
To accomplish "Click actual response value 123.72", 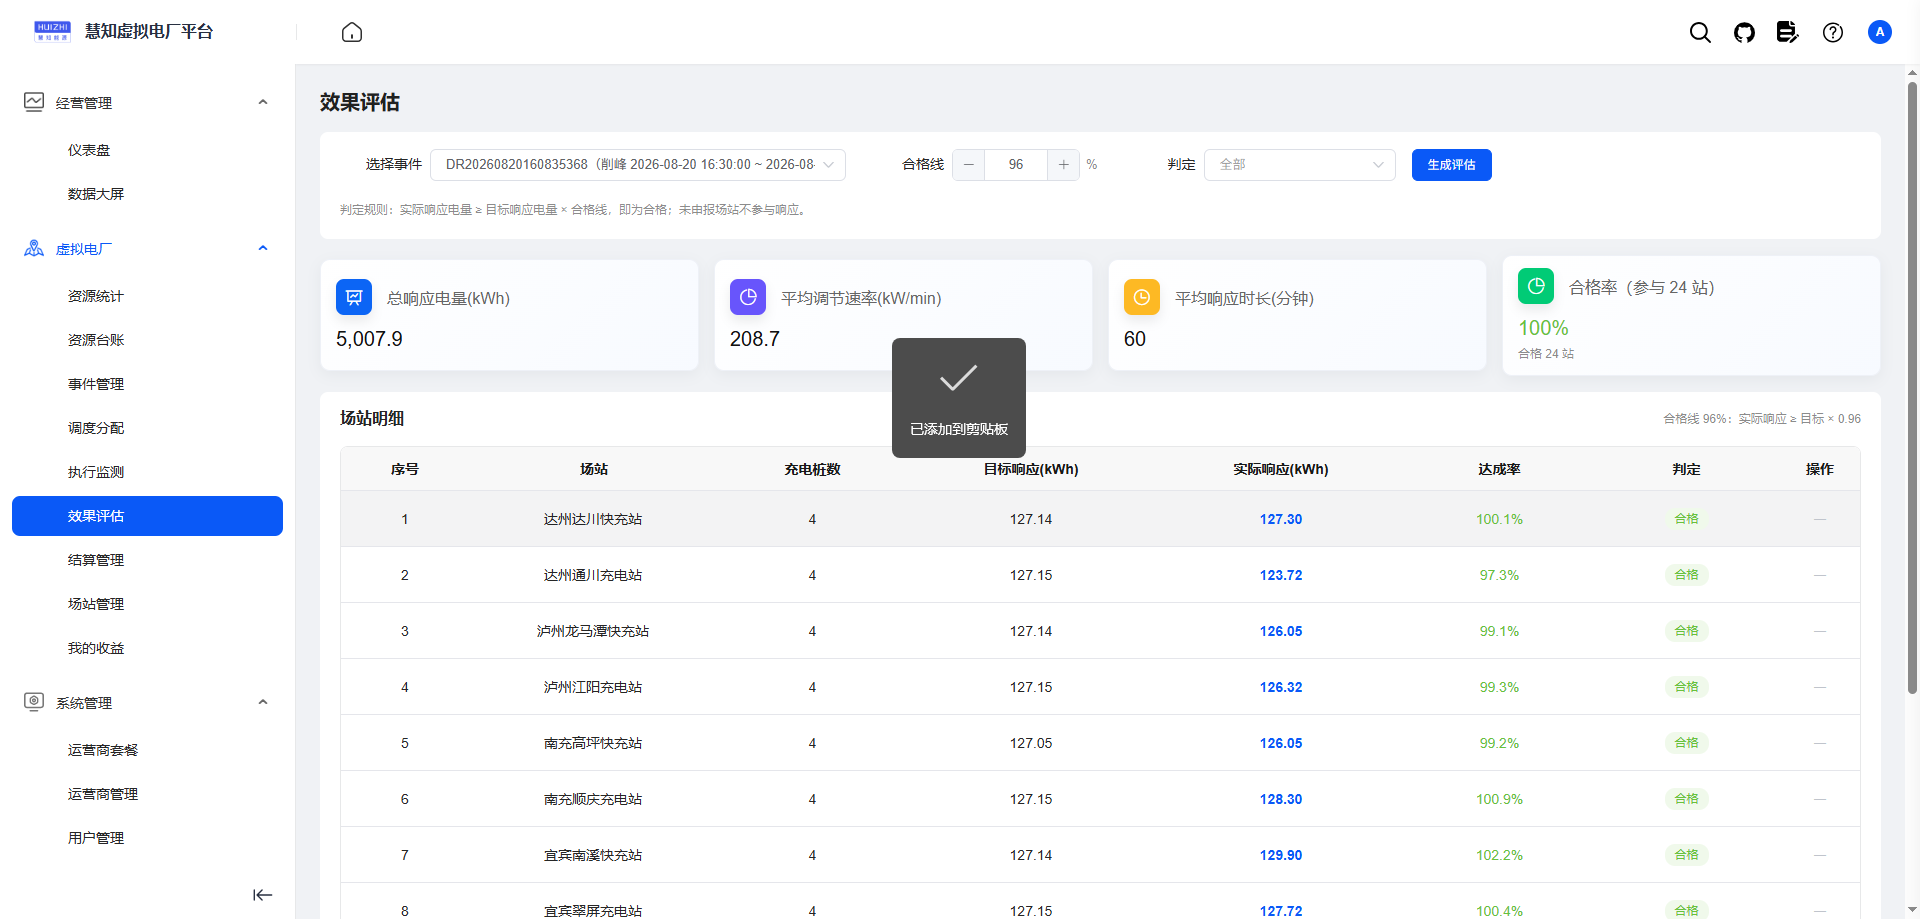I will (x=1281, y=575).
